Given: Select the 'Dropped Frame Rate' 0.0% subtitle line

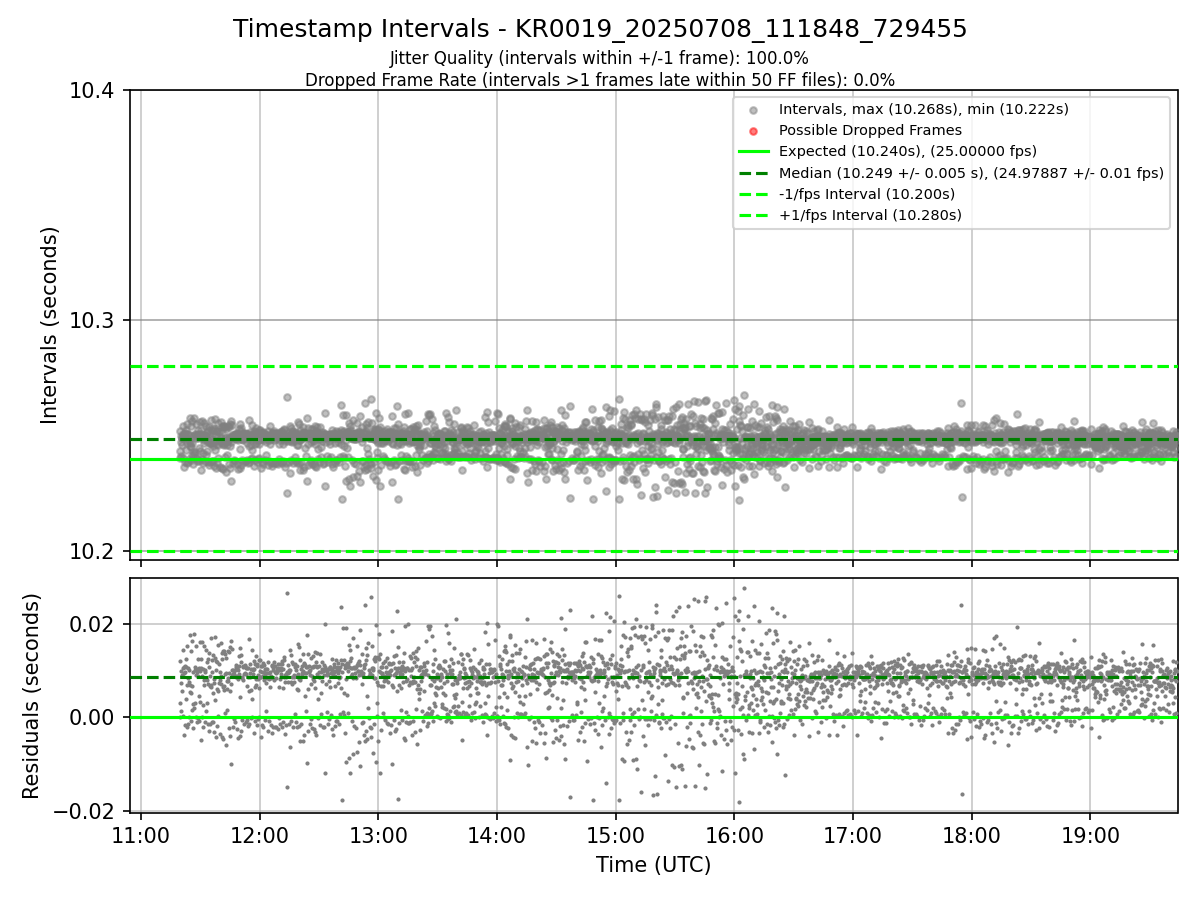Looking at the screenshot, I should click(x=600, y=80).
